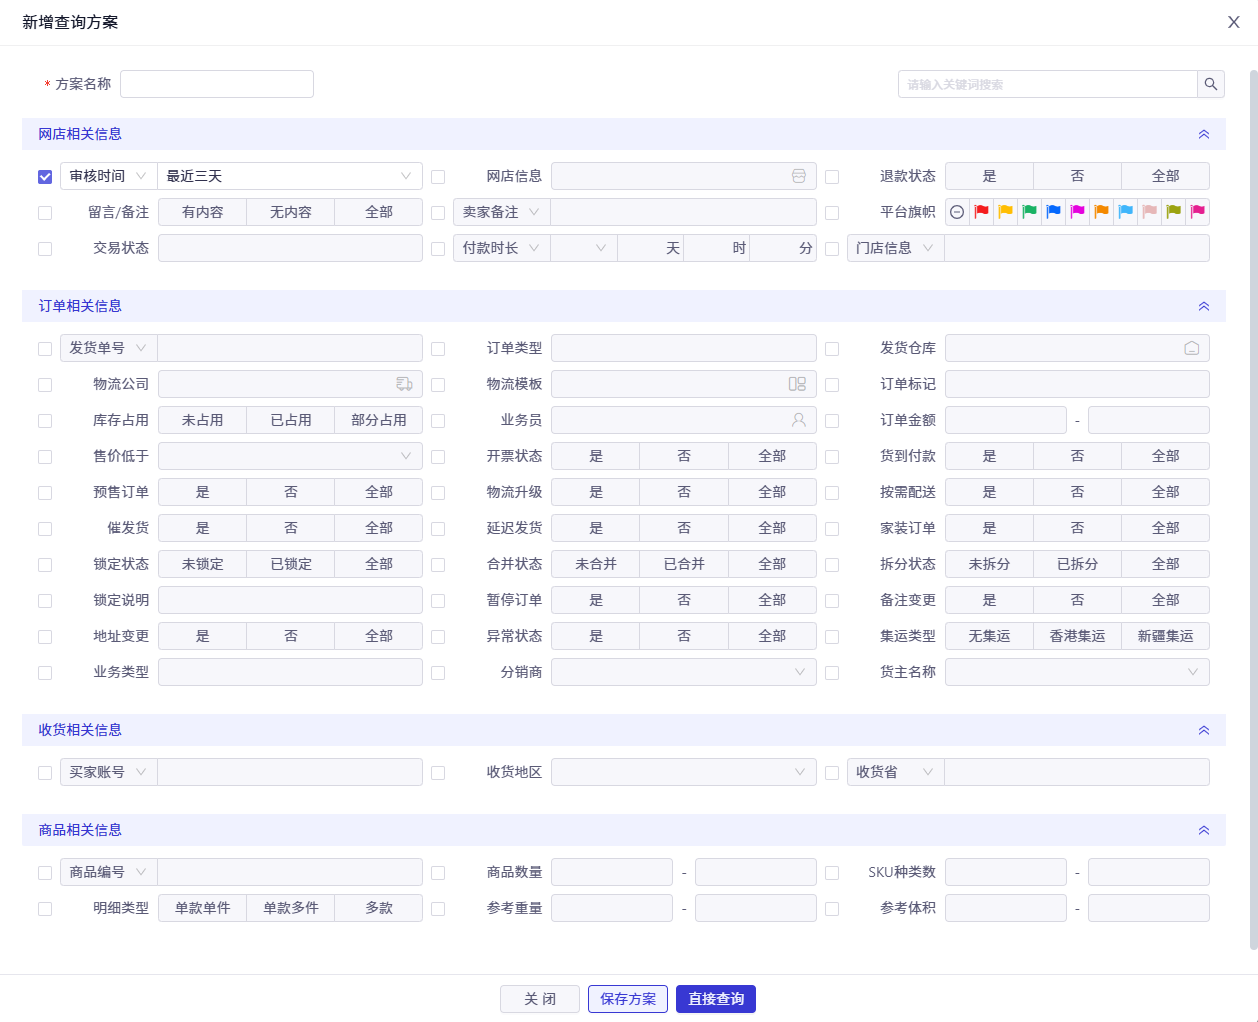Click the keyword search magnifier icon
The width and height of the screenshot is (1258, 1022).
pos(1211,84)
